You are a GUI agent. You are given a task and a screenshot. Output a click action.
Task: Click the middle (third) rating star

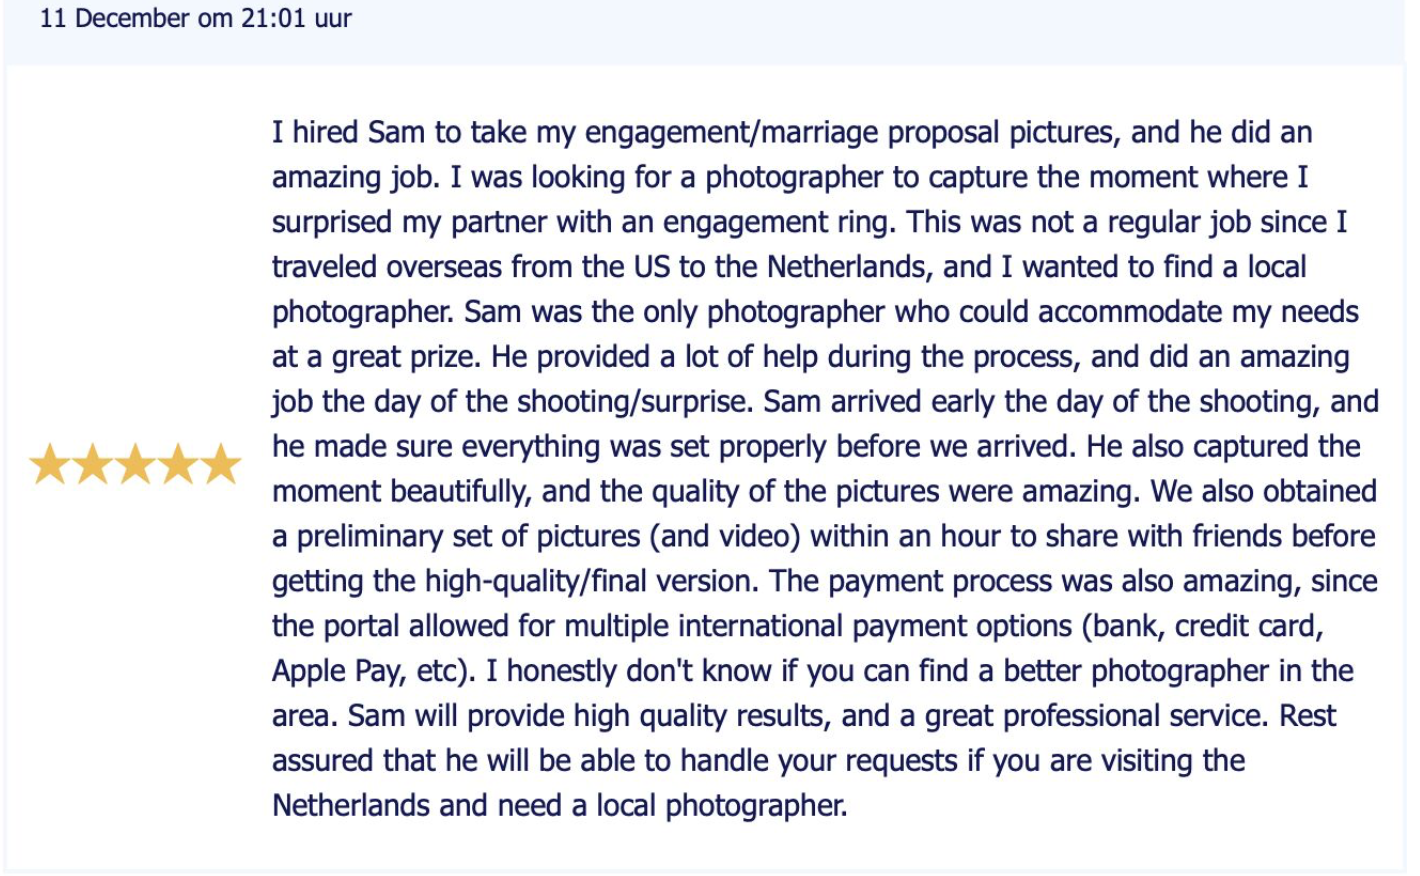(136, 465)
